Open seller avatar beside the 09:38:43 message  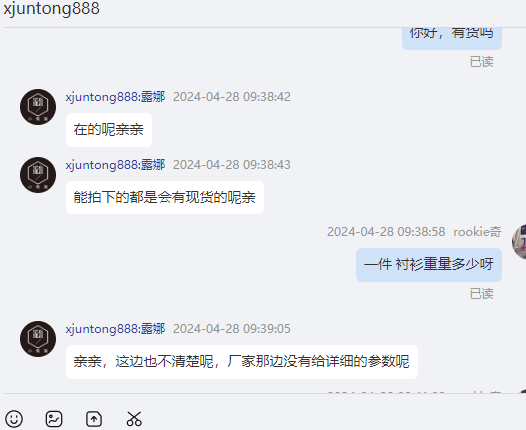(x=38, y=175)
